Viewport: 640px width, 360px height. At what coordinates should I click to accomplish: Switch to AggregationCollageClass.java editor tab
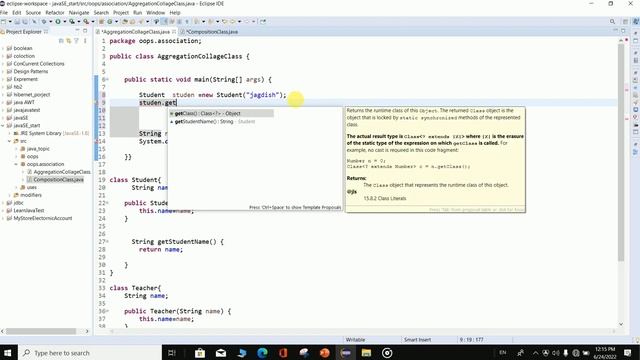135,31
